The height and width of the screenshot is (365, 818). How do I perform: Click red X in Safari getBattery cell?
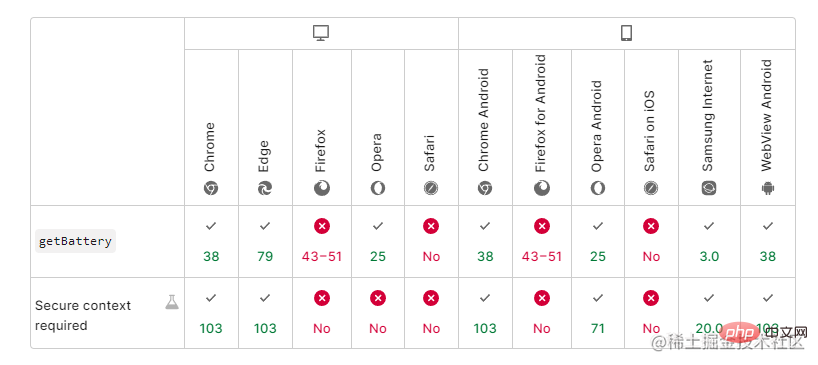[x=431, y=226]
